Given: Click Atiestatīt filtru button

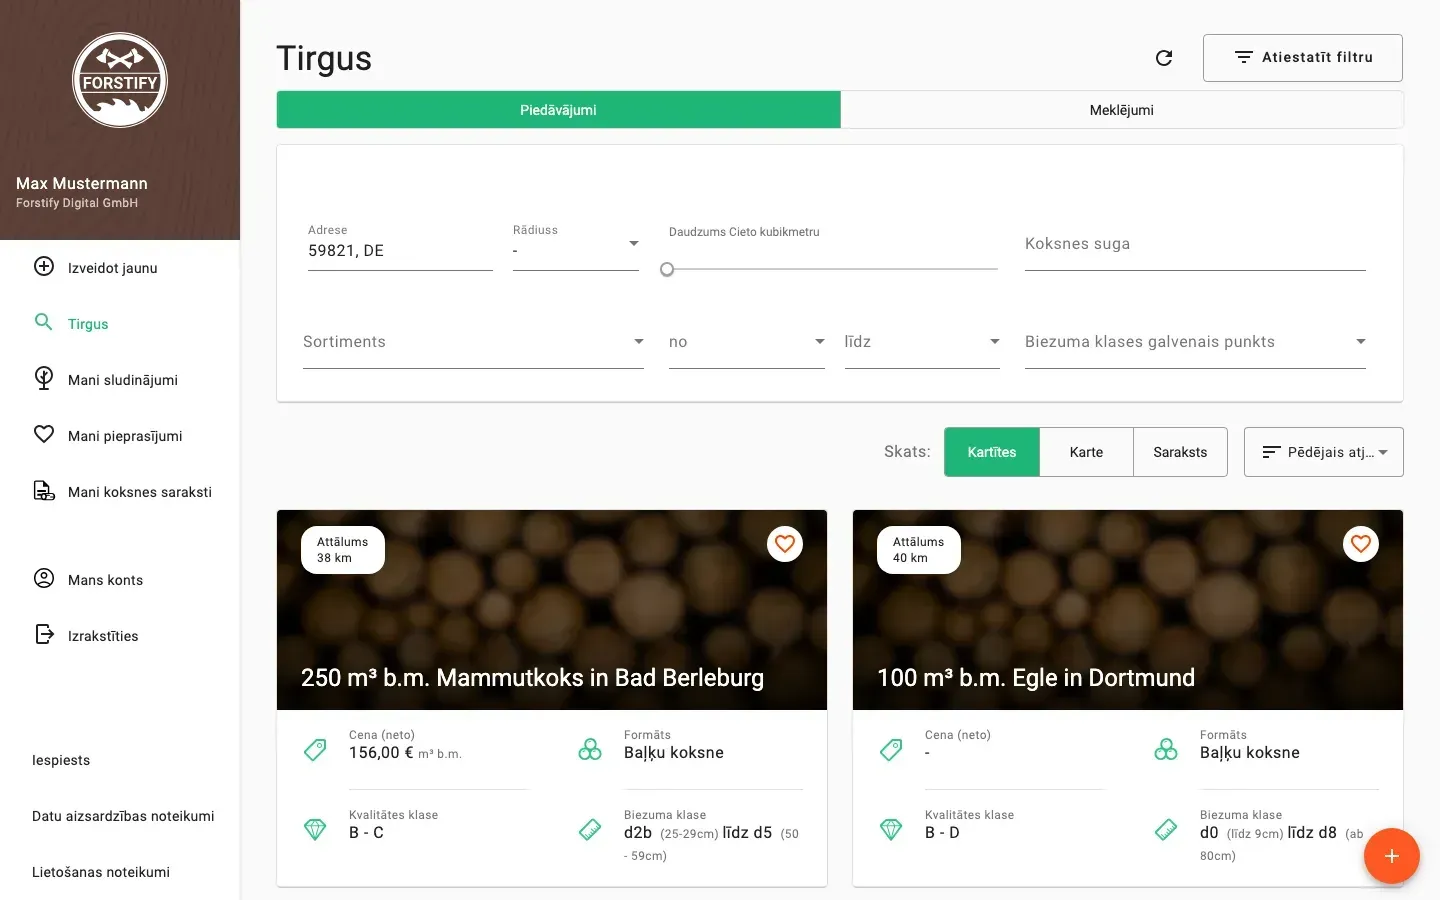Looking at the screenshot, I should point(1303,58).
